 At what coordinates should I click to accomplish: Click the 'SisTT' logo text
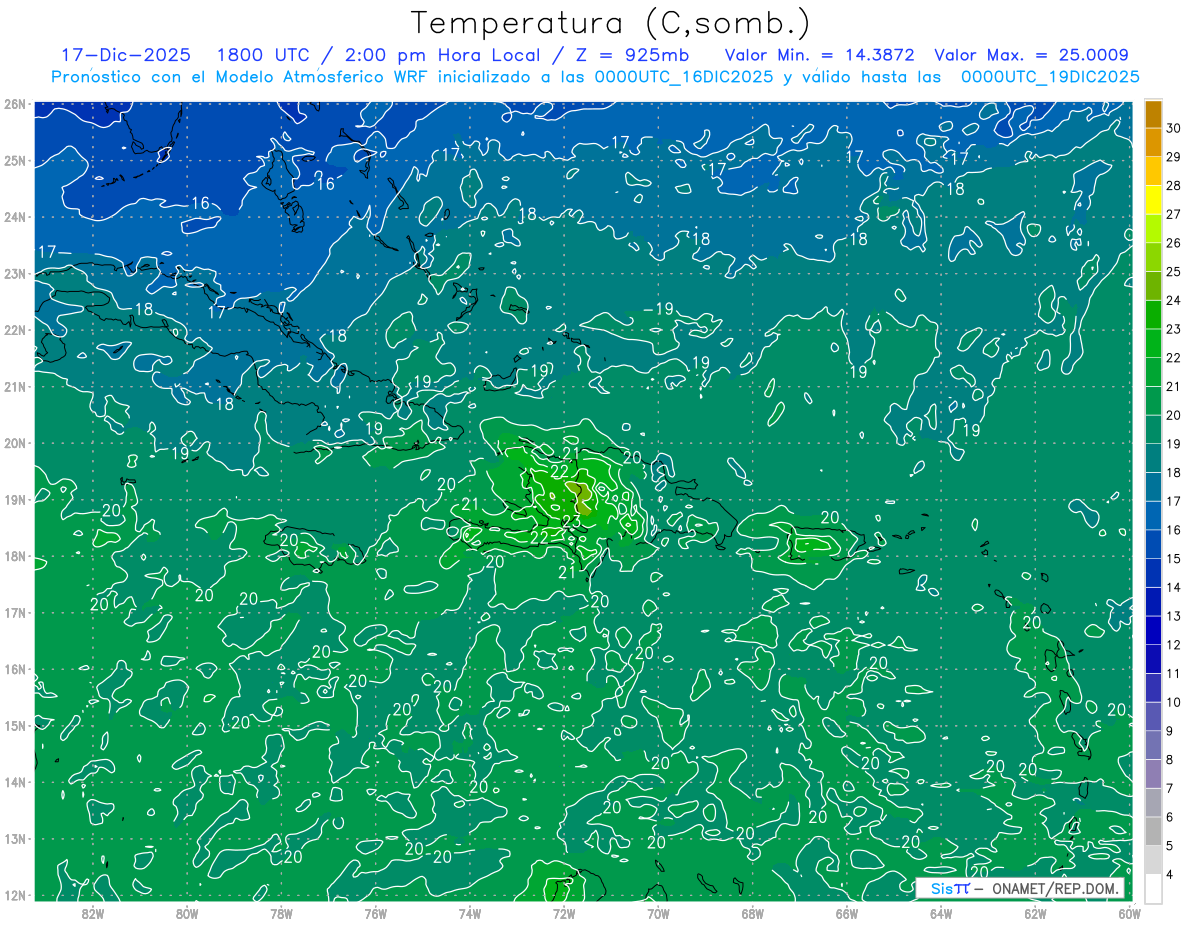tap(950, 888)
